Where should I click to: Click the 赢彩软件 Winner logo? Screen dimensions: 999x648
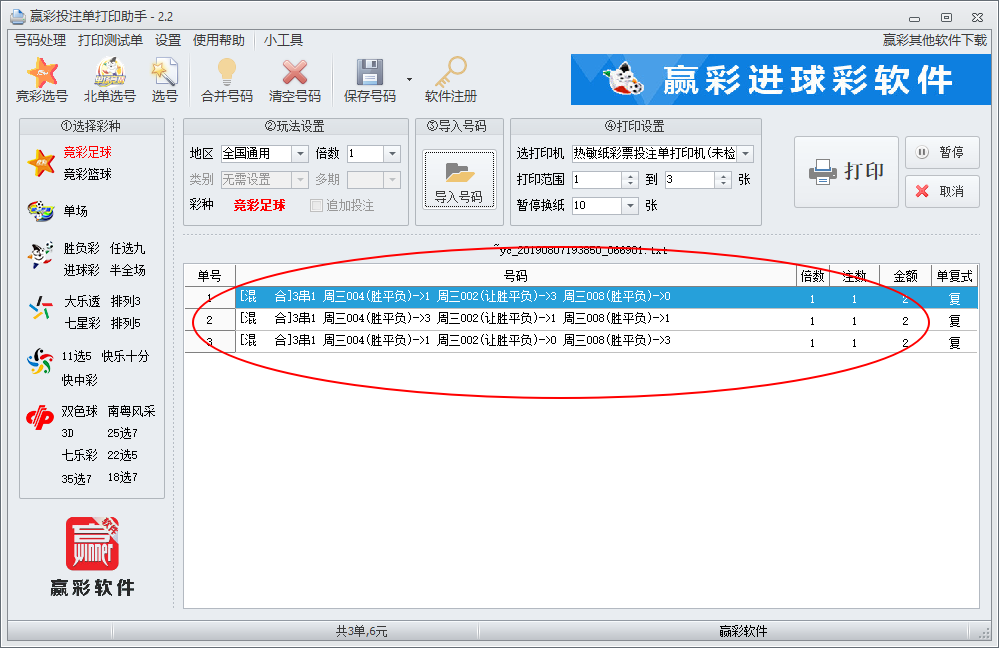92,557
